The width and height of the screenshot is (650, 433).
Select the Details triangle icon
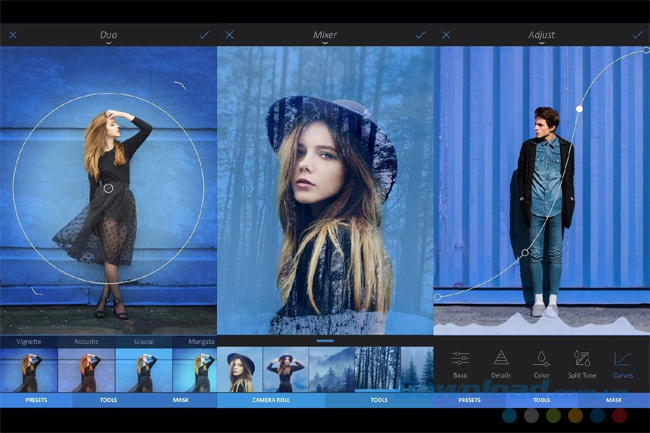[x=501, y=364]
